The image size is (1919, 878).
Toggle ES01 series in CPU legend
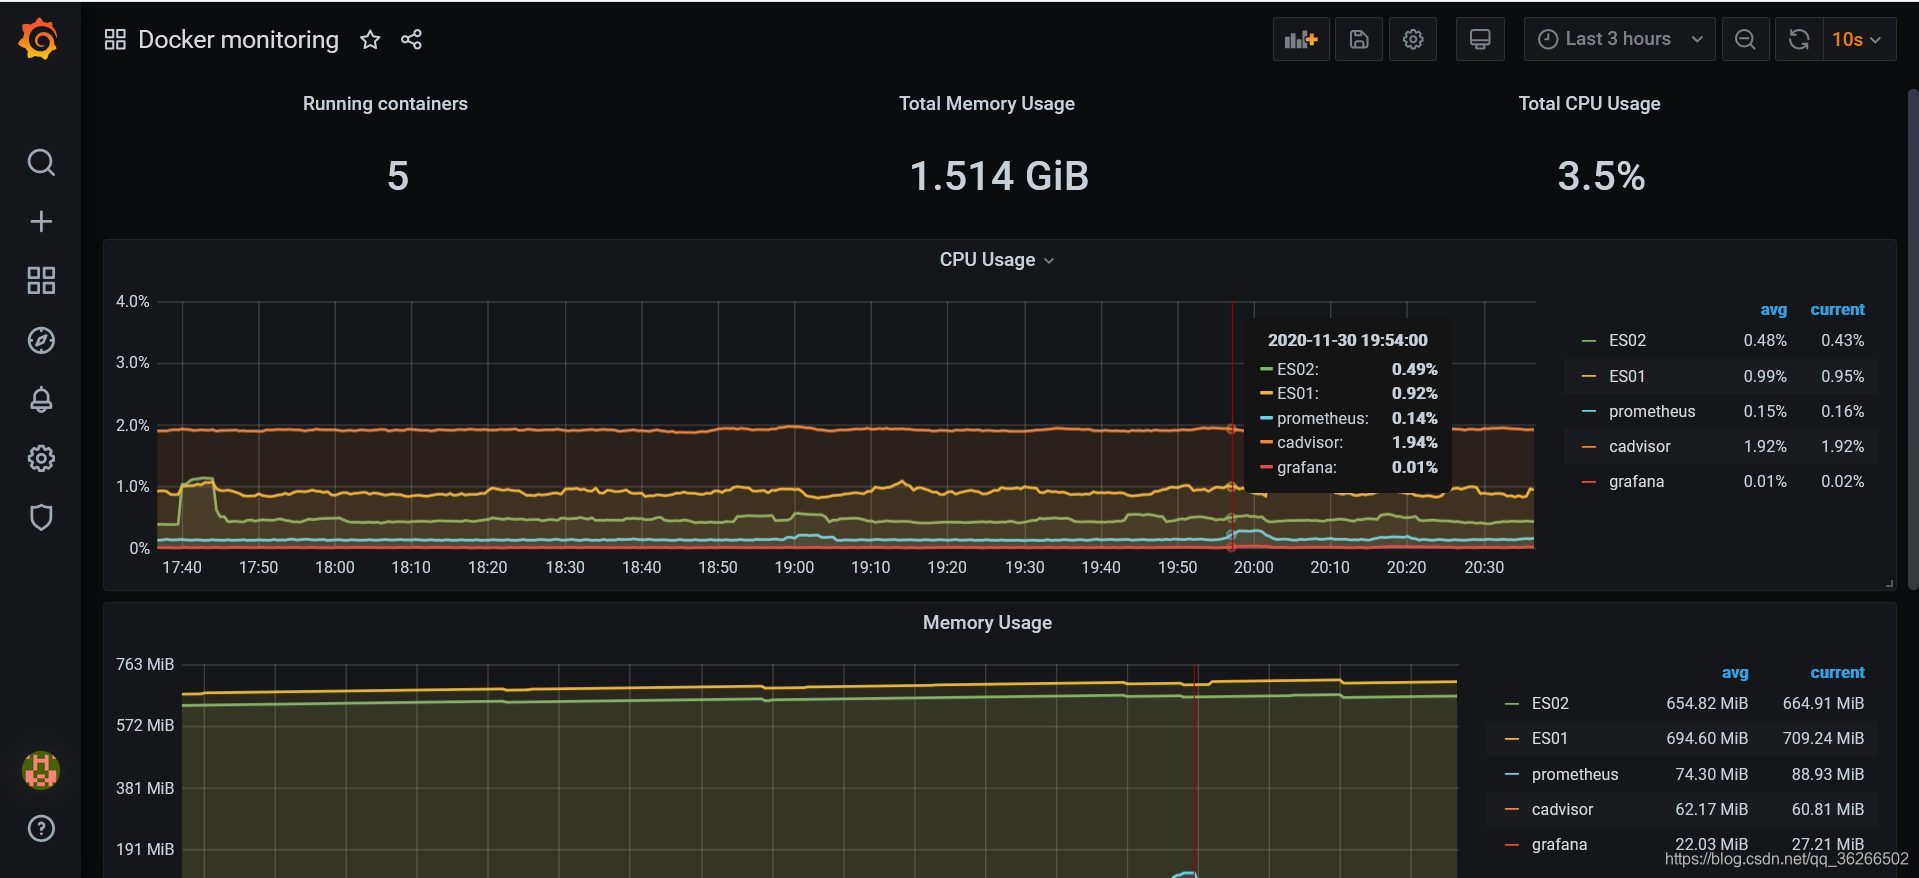(x=1626, y=377)
